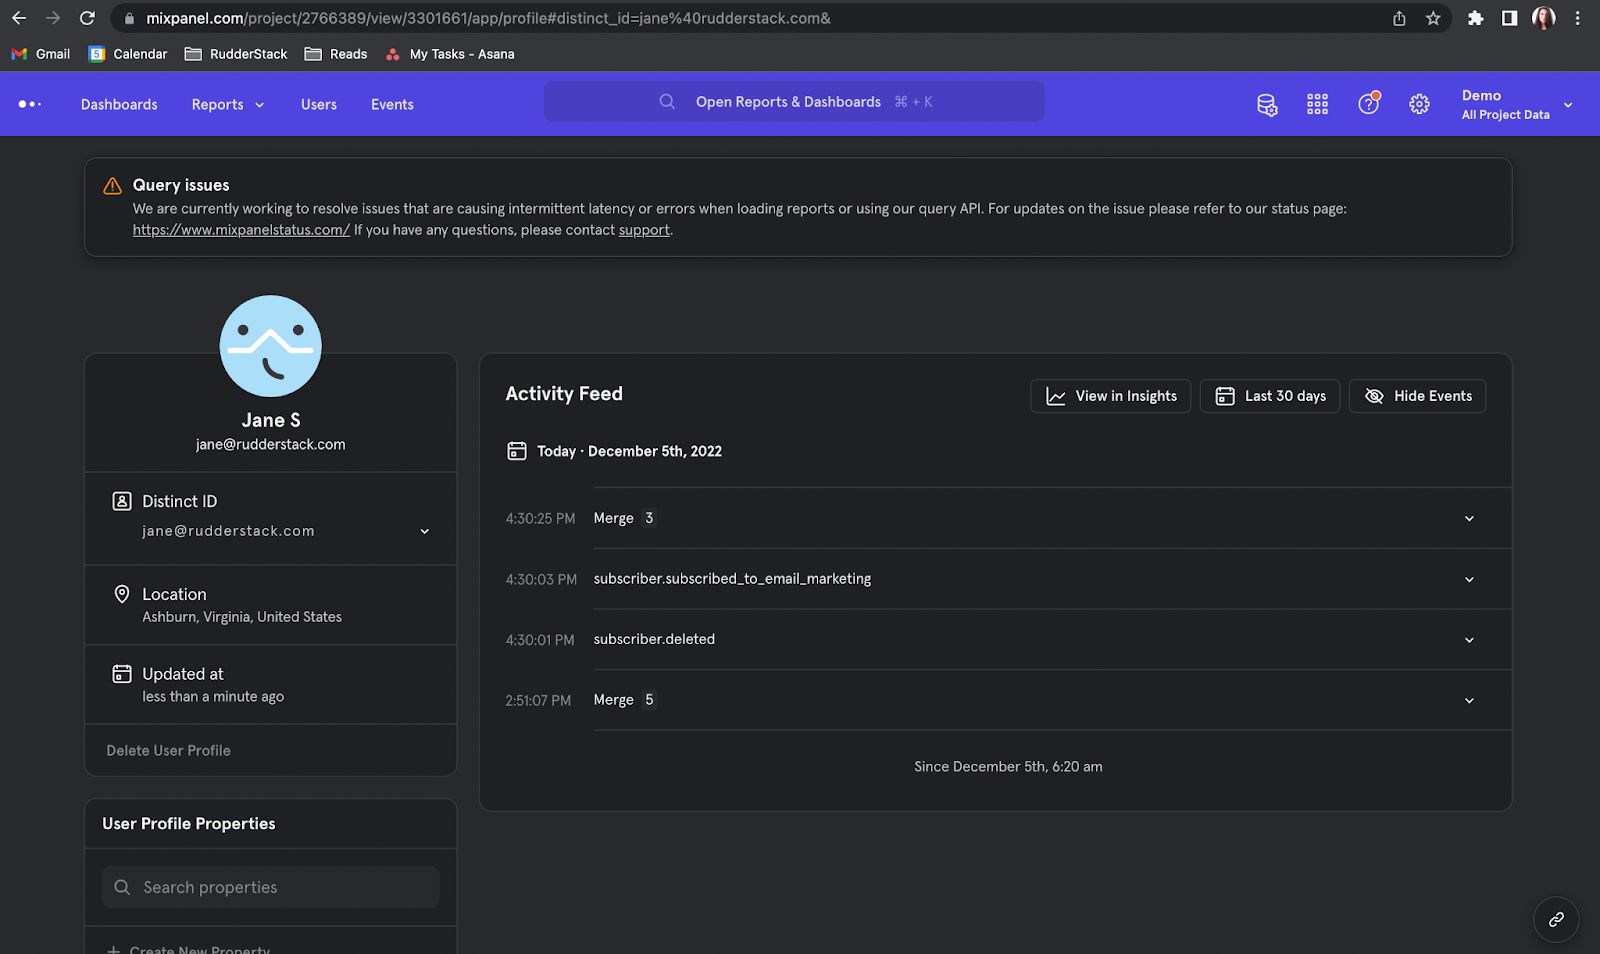Click 'Ashburn, Virginia, United States' location text
1600x954 pixels.
[242, 617]
